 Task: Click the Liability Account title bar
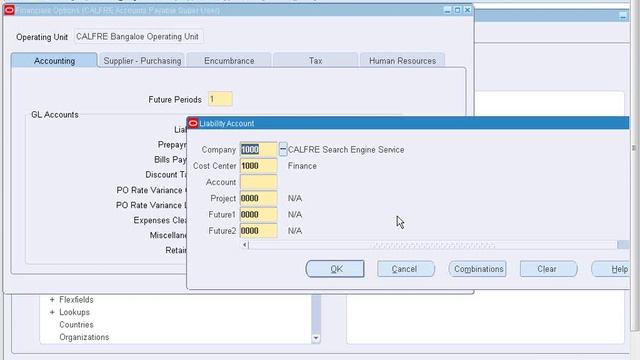(408, 123)
